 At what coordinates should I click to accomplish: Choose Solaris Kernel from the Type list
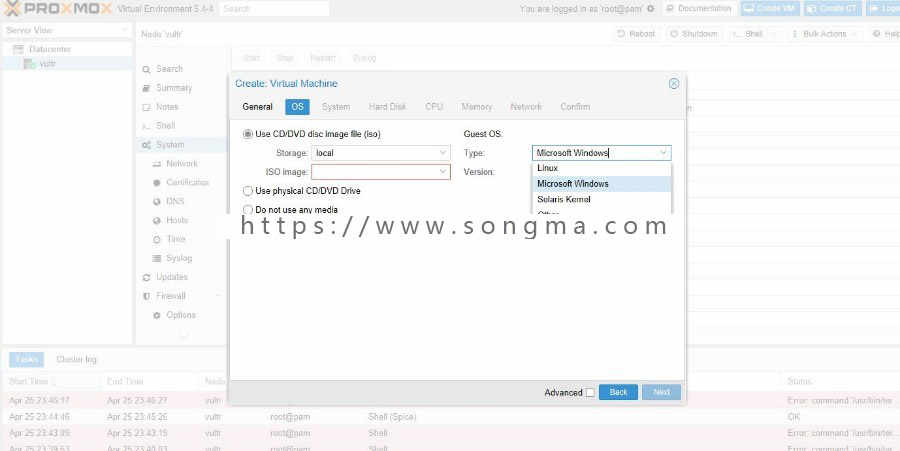click(601, 200)
